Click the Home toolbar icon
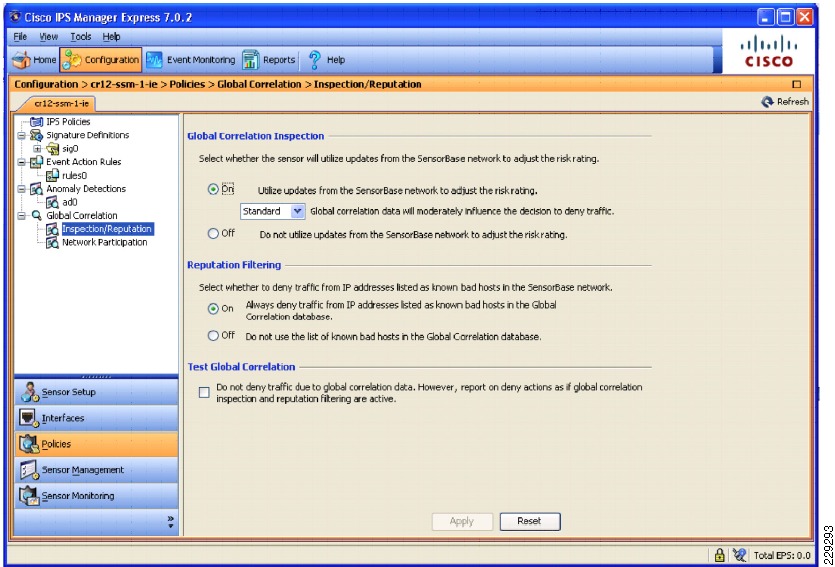Viewport: 835px width, 567px height. tap(21, 60)
